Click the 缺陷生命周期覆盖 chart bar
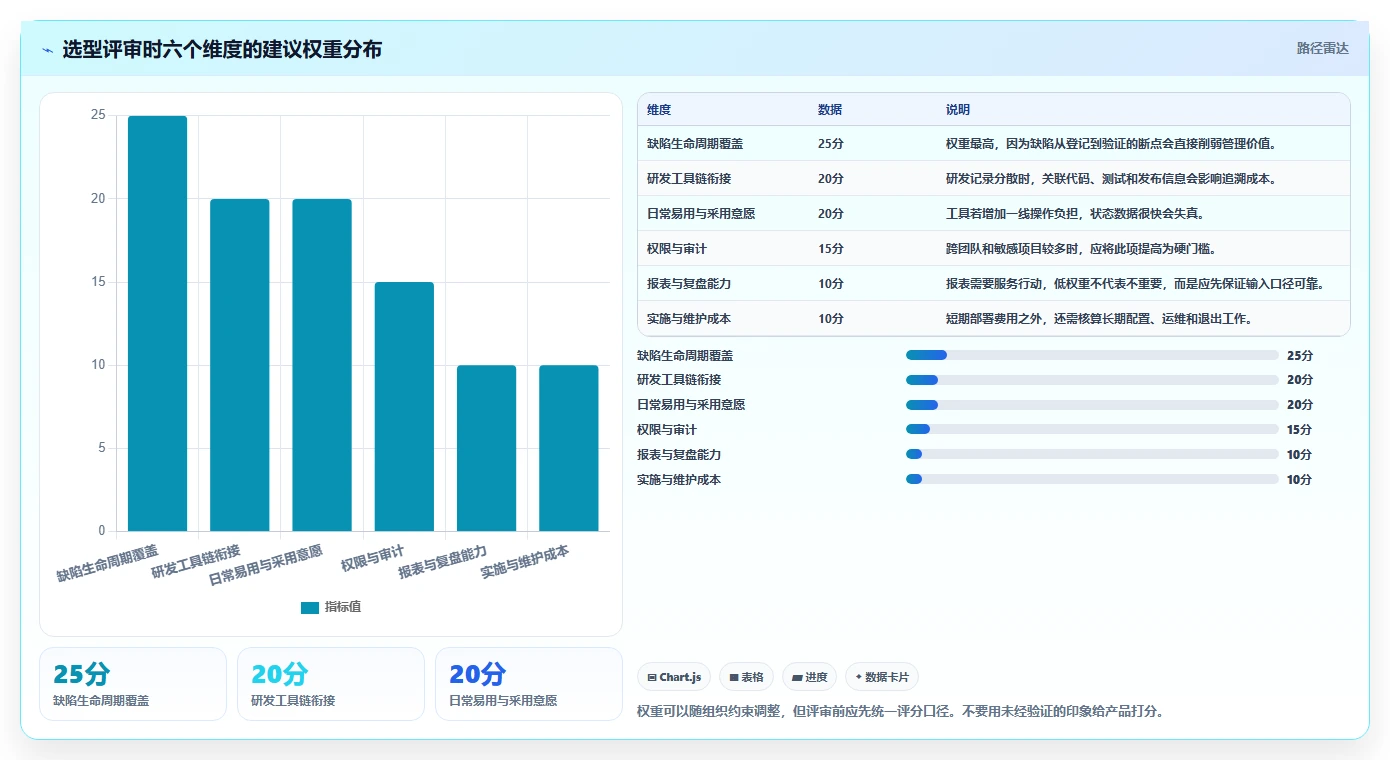This screenshot has width=1390, height=760. pyautogui.click(x=157, y=323)
